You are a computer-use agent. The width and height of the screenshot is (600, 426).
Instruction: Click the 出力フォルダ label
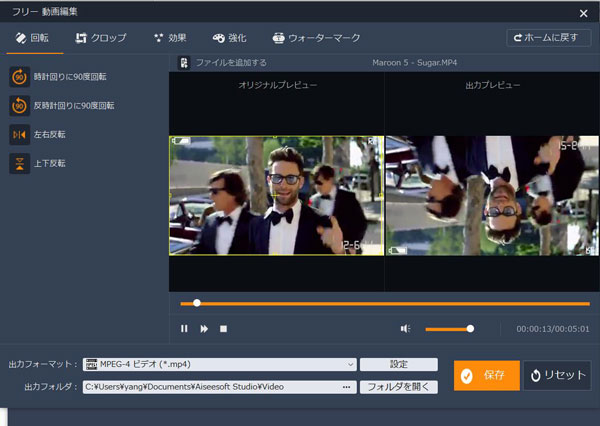point(51,387)
